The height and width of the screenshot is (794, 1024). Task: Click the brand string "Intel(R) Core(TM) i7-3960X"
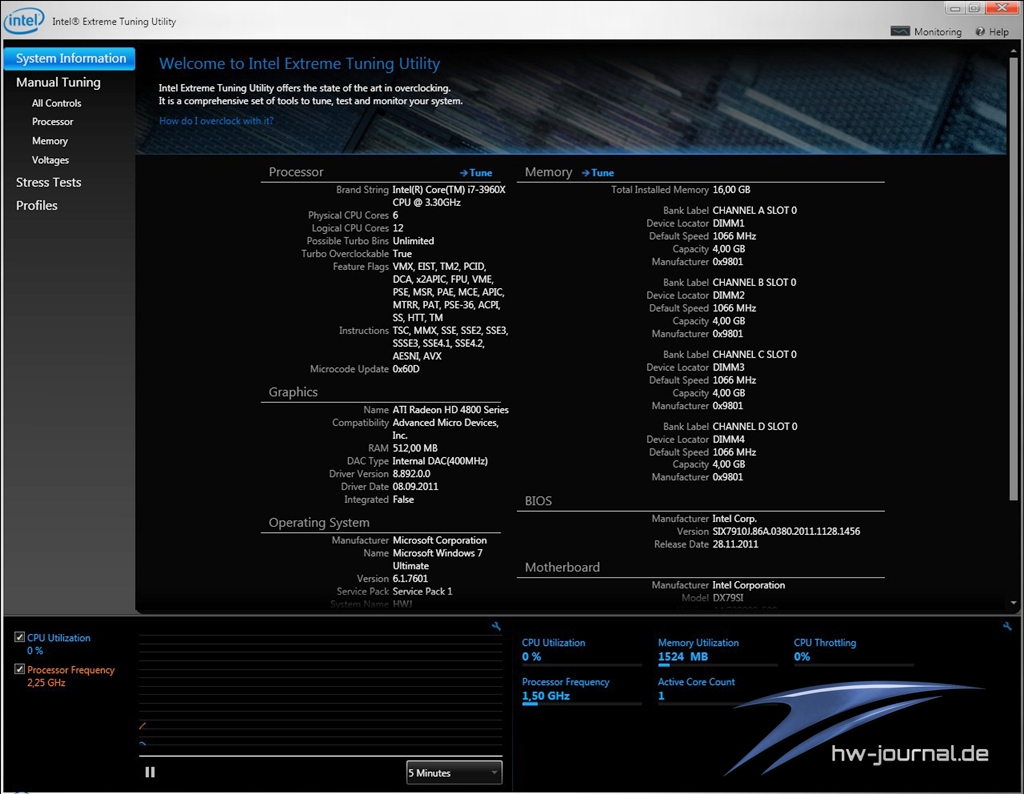[449, 190]
